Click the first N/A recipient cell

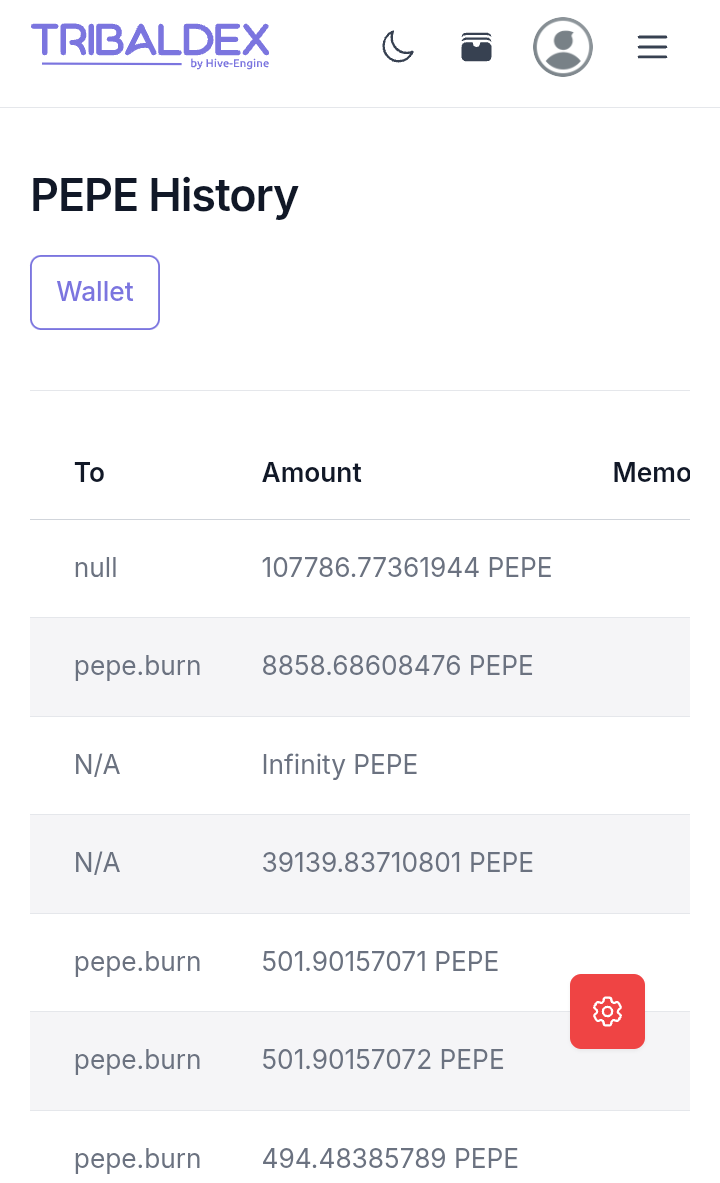97,765
